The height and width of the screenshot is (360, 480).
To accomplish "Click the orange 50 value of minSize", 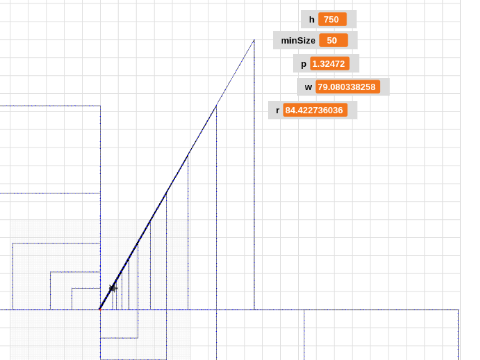I will (x=333, y=40).
